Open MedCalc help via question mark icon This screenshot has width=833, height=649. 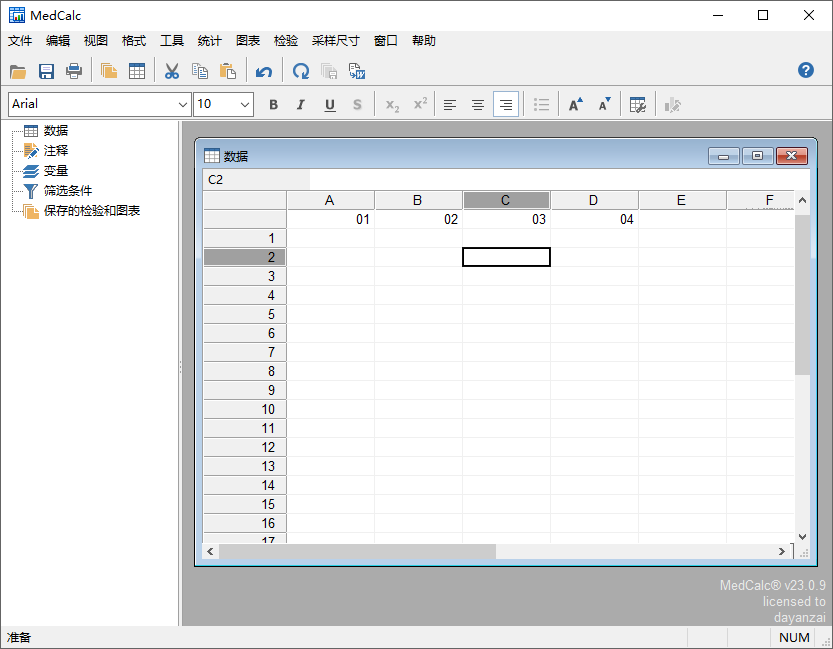805,70
